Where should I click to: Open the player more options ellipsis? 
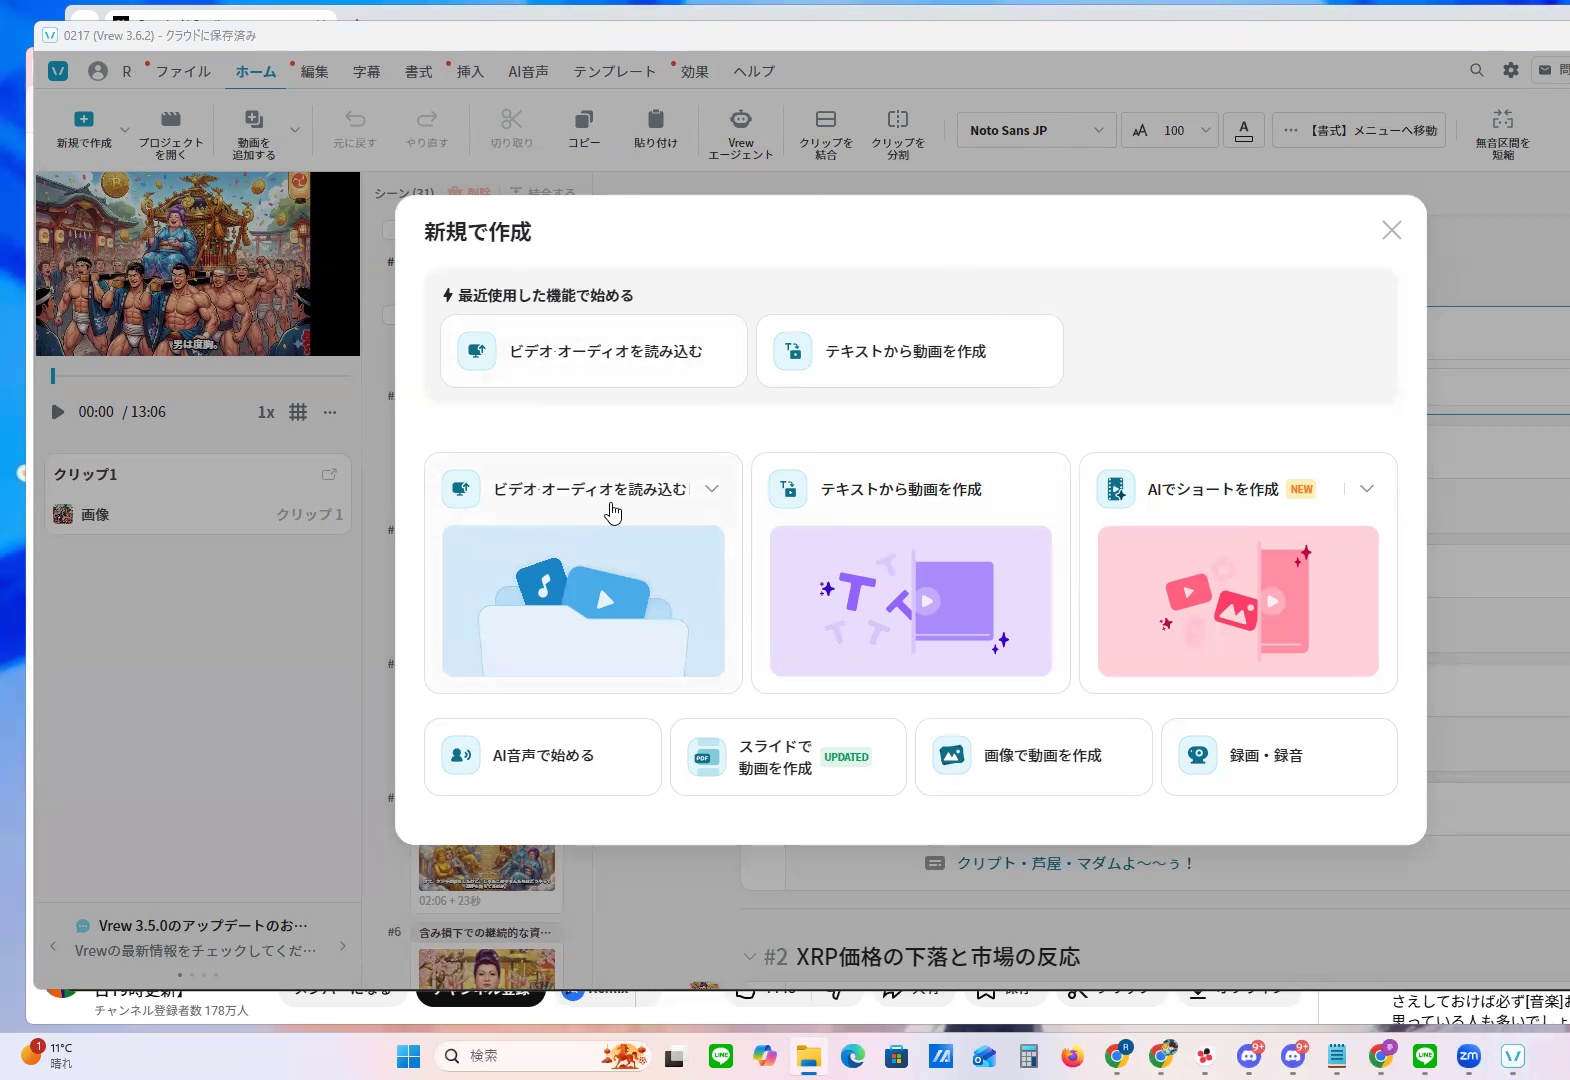(x=330, y=412)
